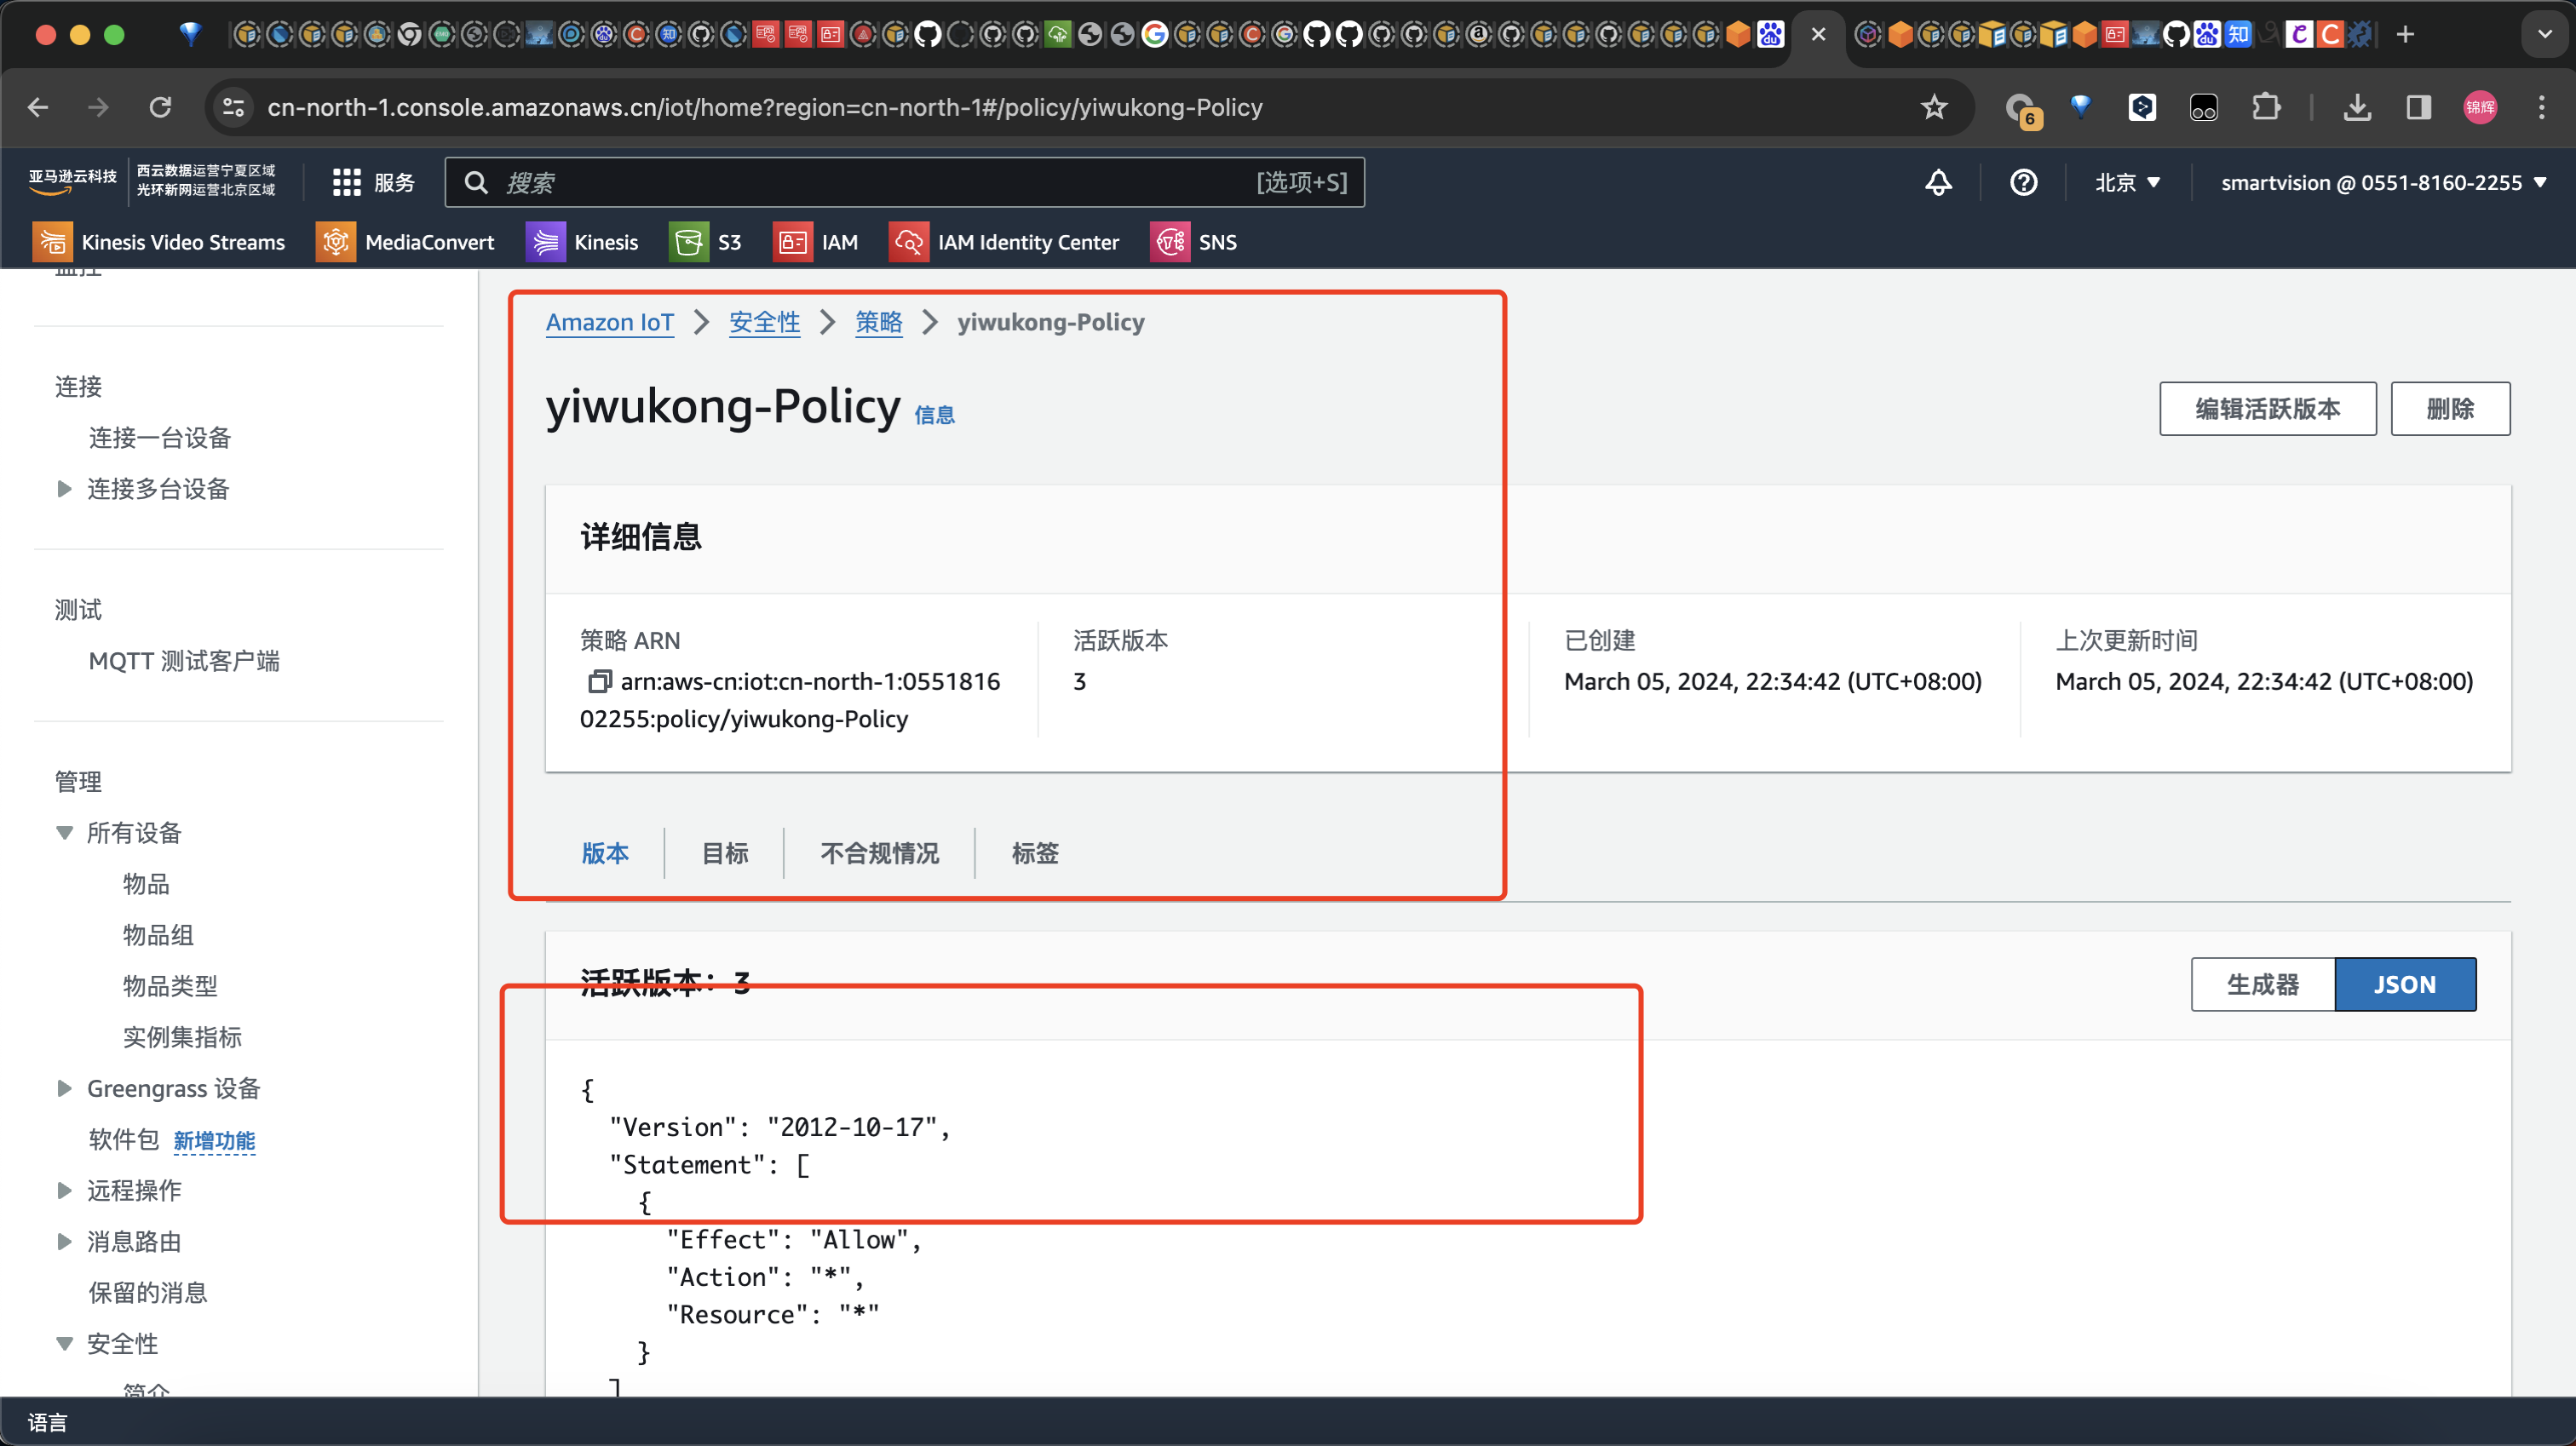Viewport: 2576px width, 1446px height.
Task: Open 物品 in sidebar
Action: [x=146, y=883]
